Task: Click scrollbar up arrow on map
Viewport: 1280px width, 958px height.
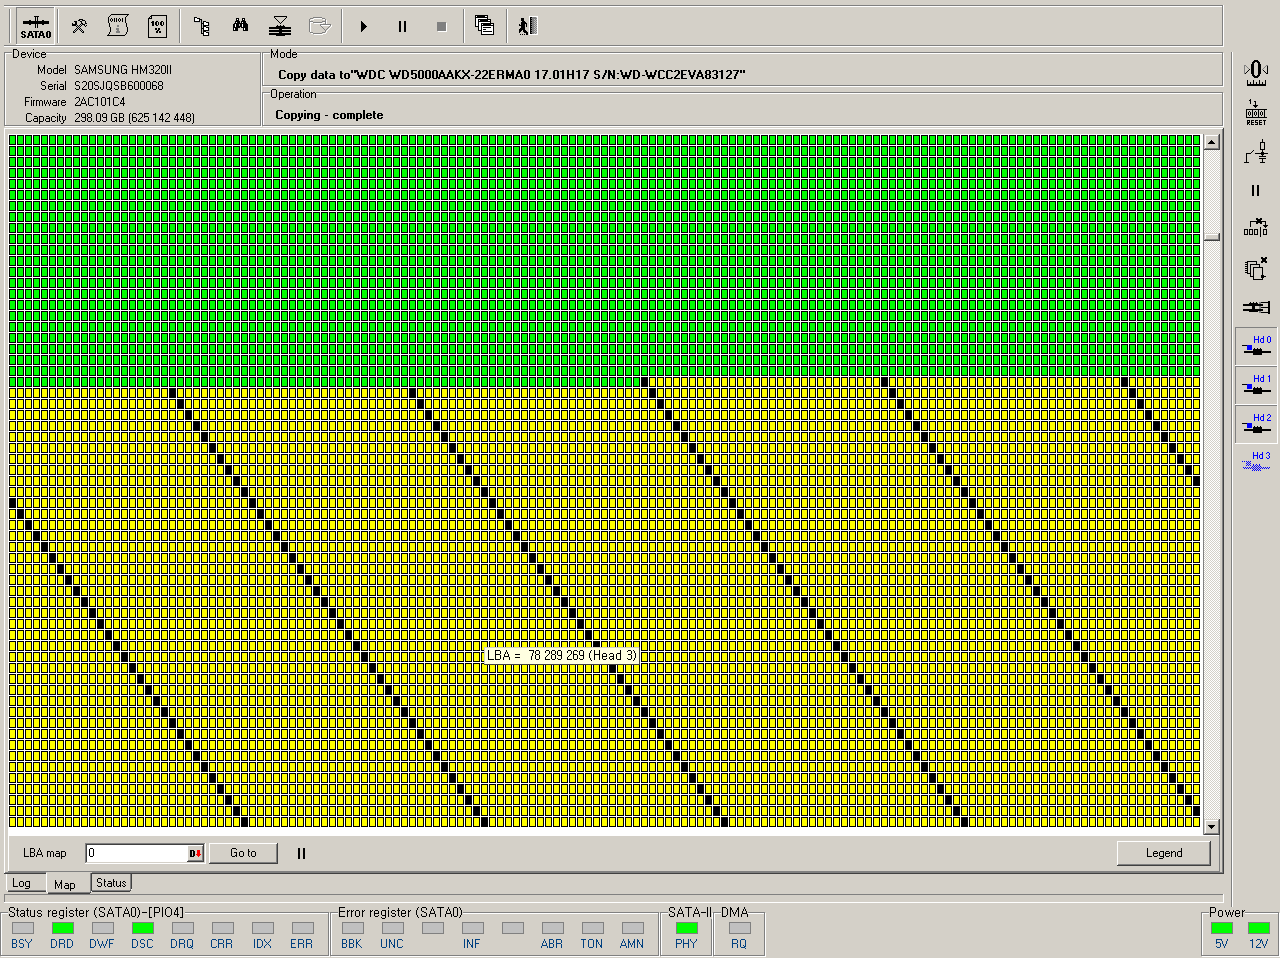Action: click(x=1212, y=142)
